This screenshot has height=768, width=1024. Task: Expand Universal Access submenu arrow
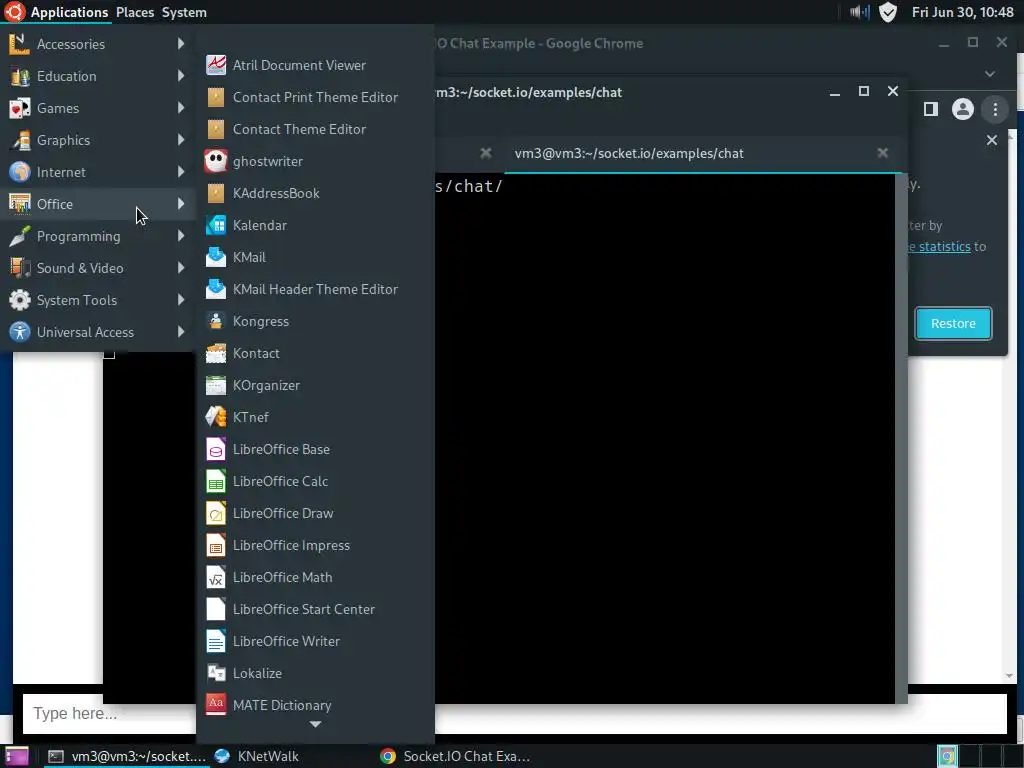[181, 332]
